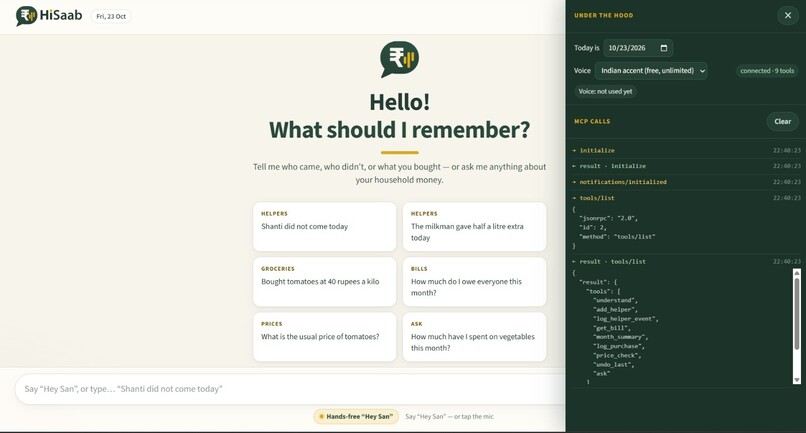Clear the MCP calls log

coord(782,121)
